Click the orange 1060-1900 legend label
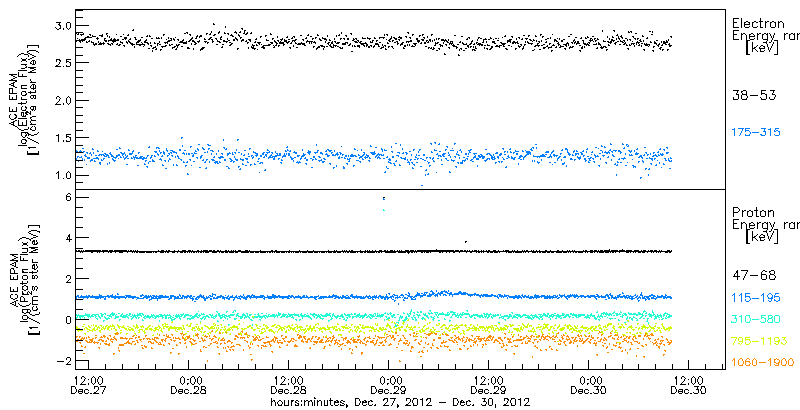The width and height of the screenshot is (800, 410). (x=763, y=363)
